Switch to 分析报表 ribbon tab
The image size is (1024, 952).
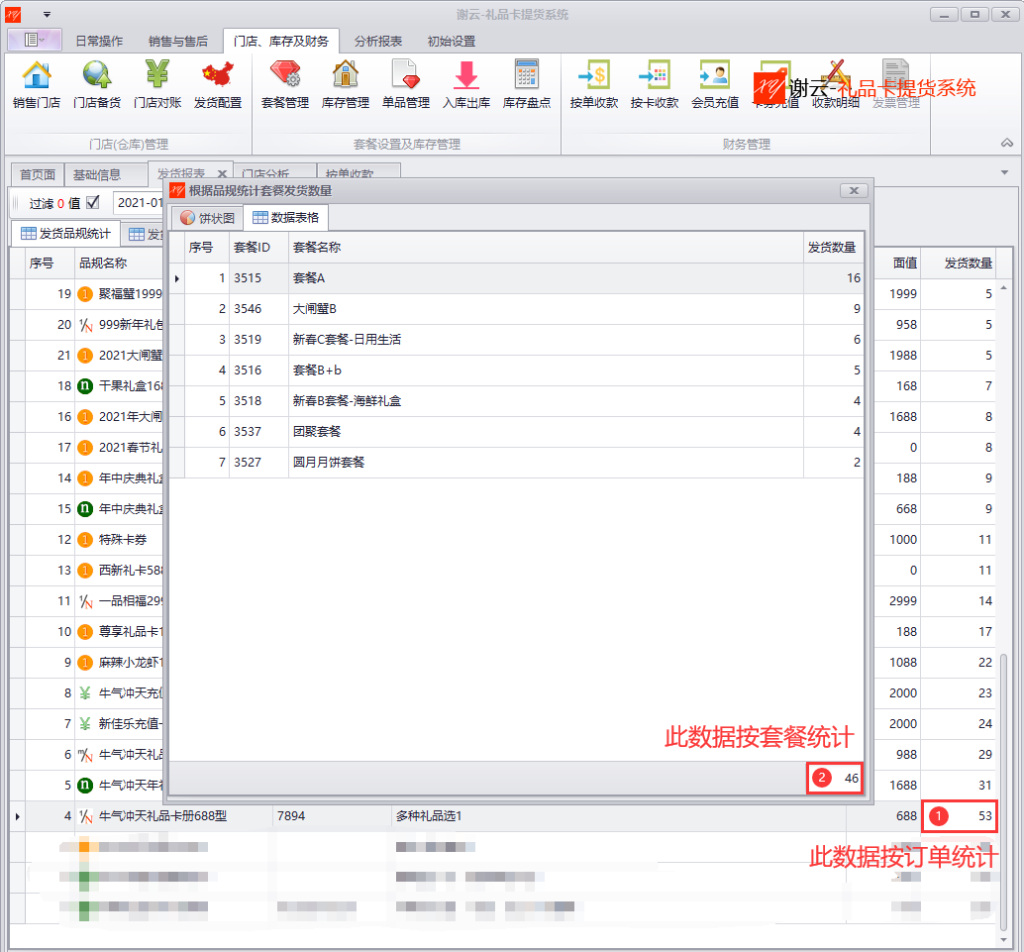378,41
